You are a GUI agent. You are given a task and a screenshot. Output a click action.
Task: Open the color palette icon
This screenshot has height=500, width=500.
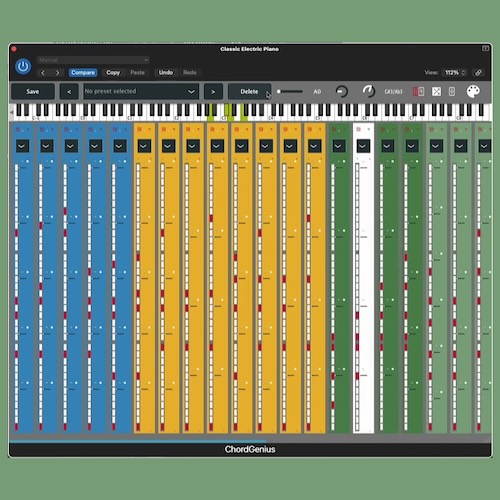coord(473,91)
